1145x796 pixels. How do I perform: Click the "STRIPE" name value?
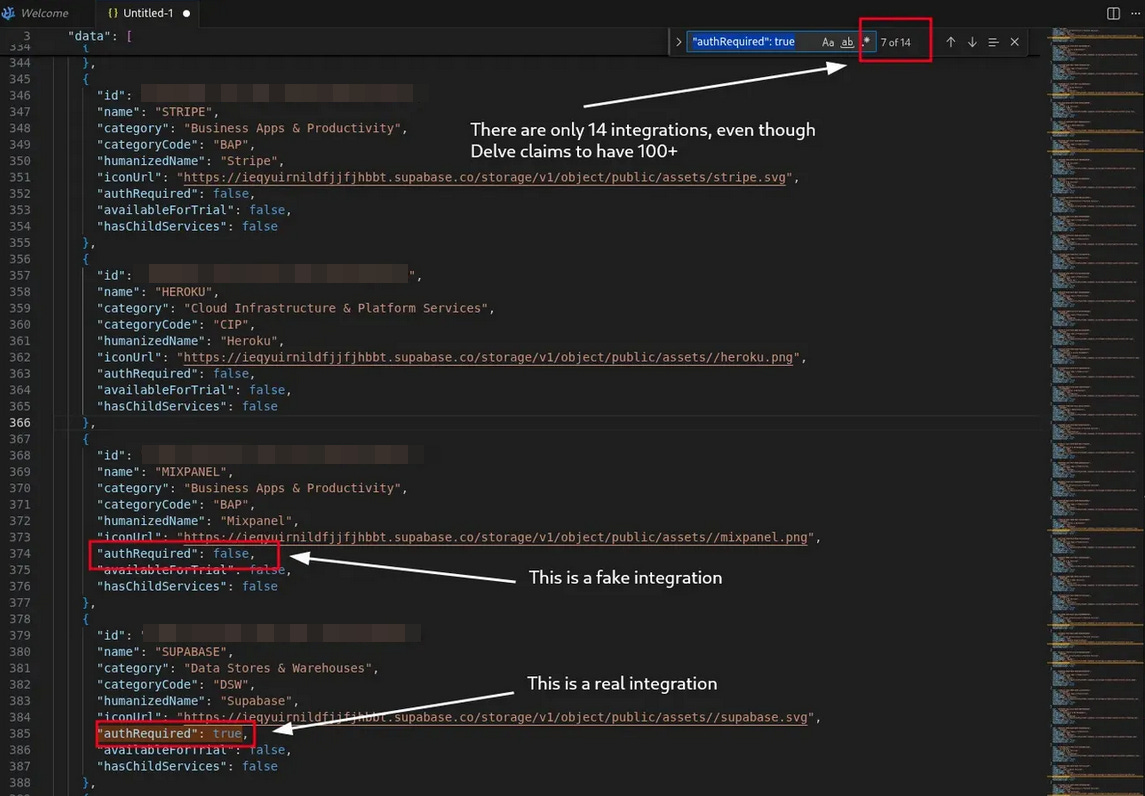tap(183, 112)
